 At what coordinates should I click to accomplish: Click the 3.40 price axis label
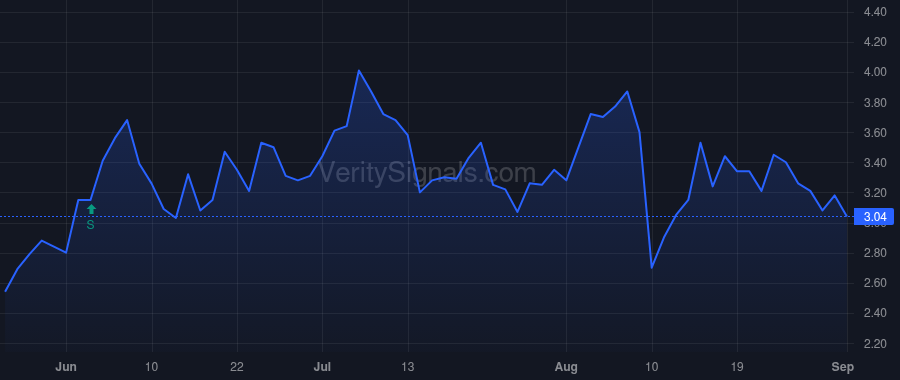click(875, 163)
